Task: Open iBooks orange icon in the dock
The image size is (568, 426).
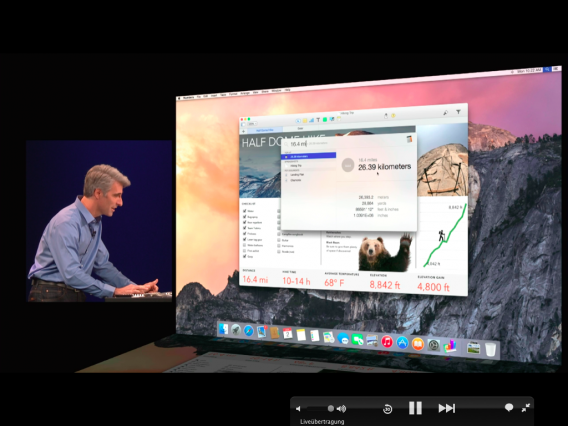Action: (x=418, y=344)
